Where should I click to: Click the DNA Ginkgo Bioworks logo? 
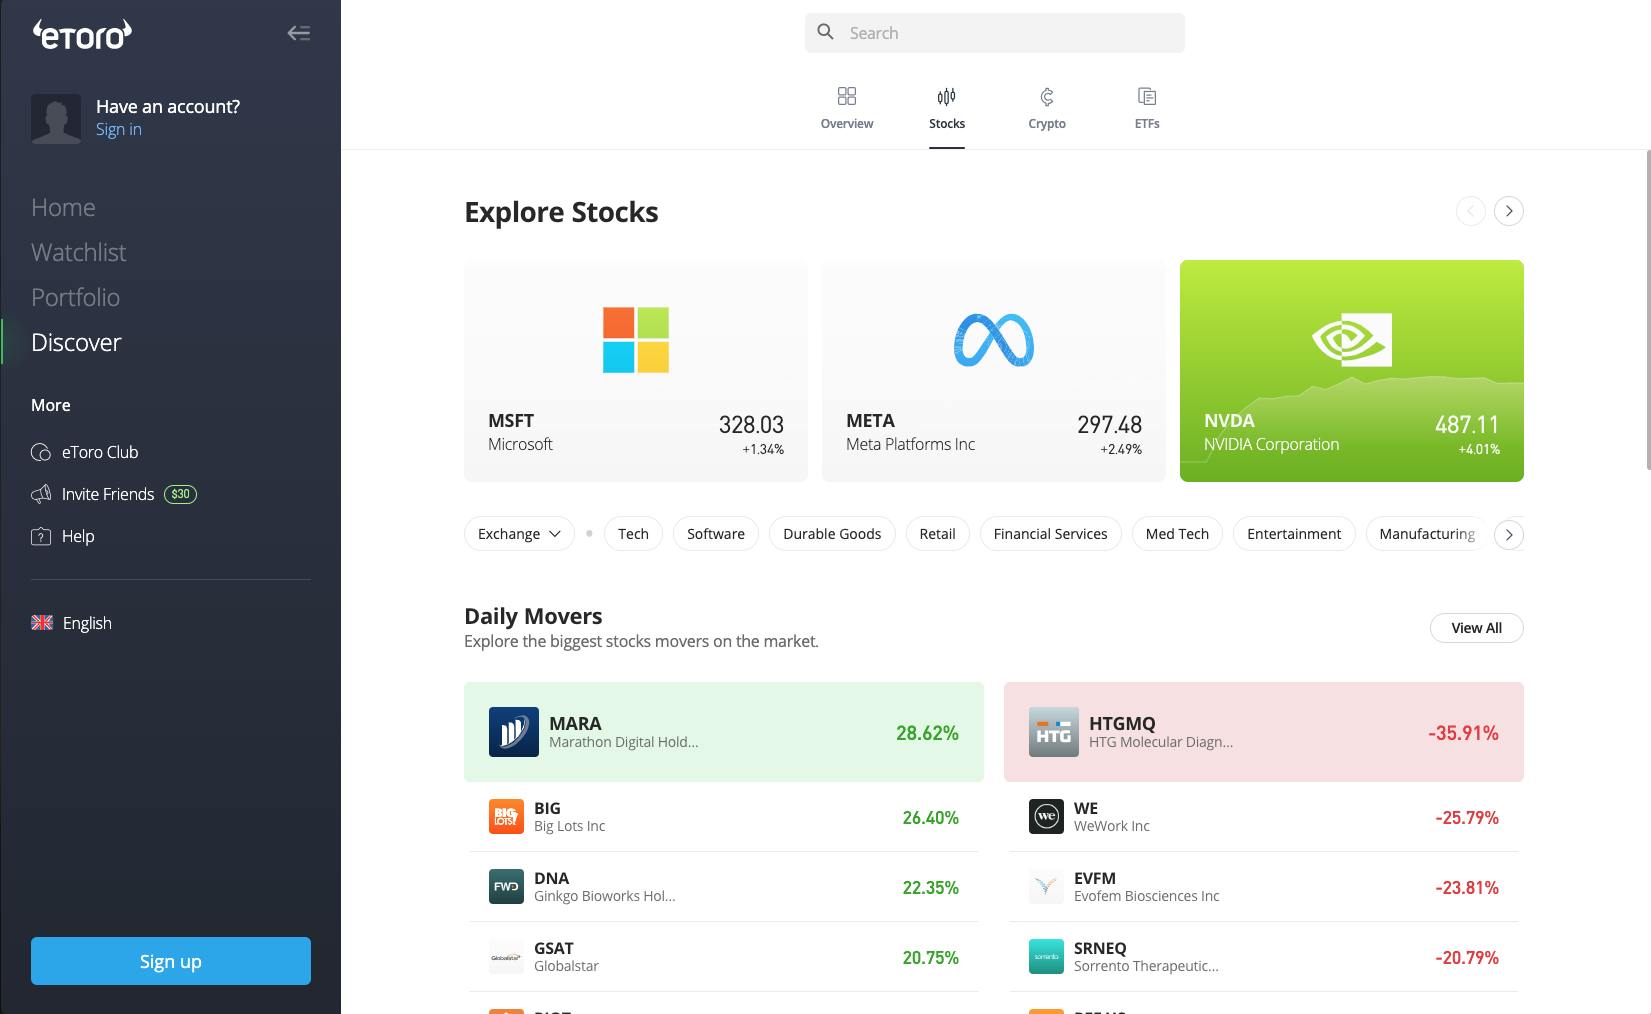click(506, 887)
